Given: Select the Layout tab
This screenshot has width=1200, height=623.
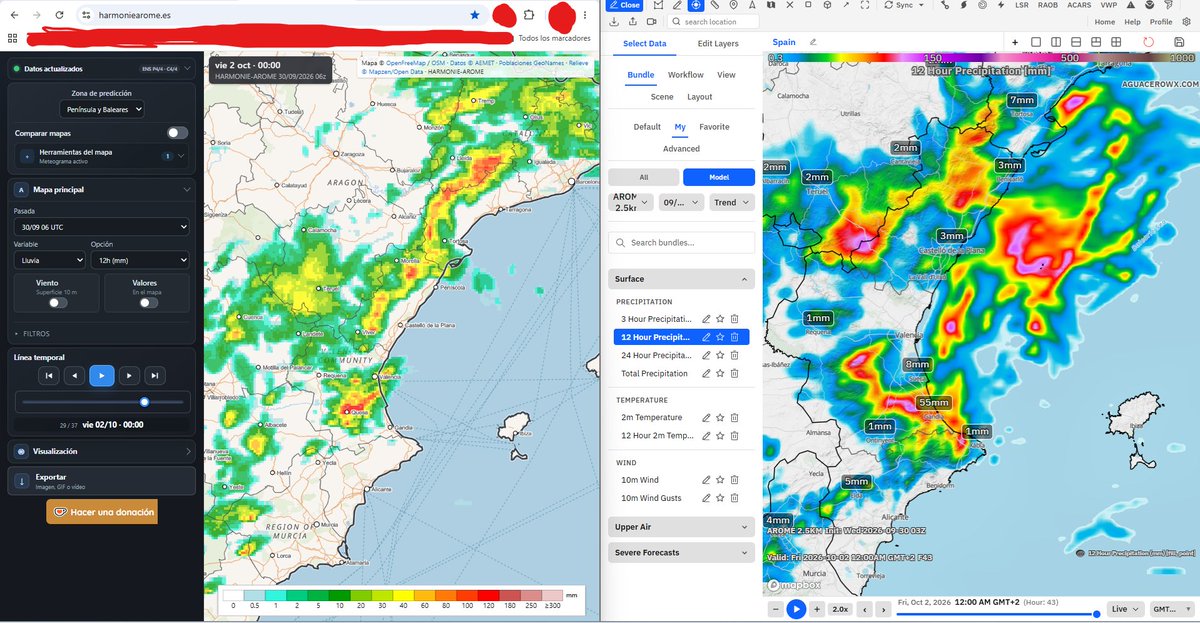Looking at the screenshot, I should pyautogui.click(x=700, y=97).
